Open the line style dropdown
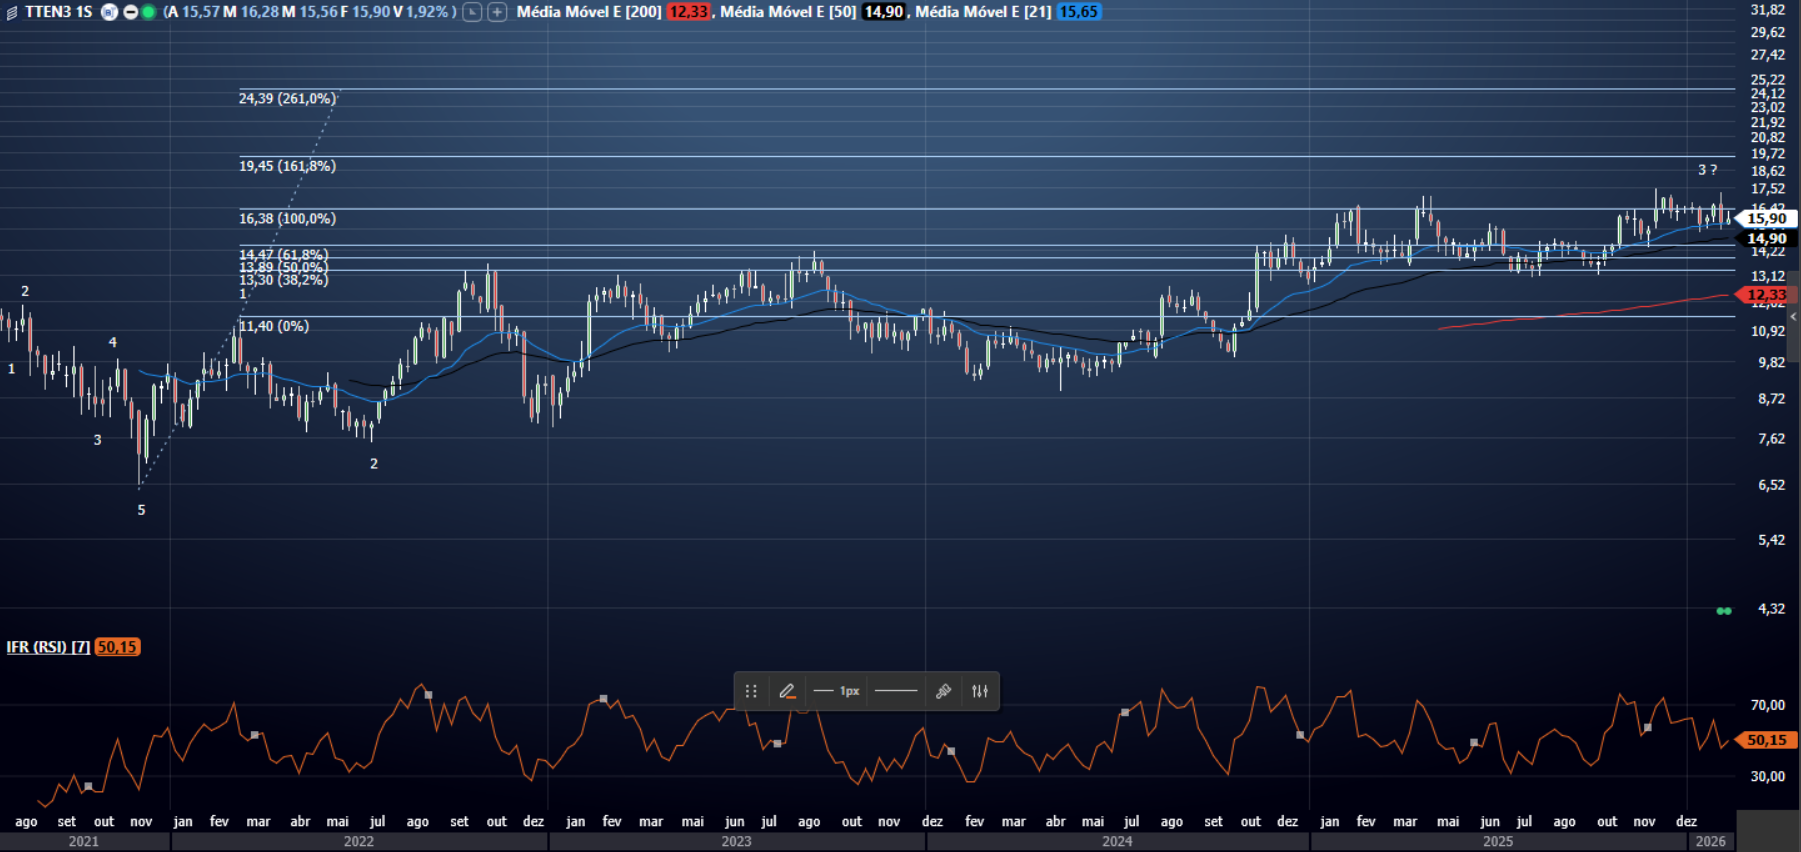Viewport: 1801px width, 852px height. point(895,691)
